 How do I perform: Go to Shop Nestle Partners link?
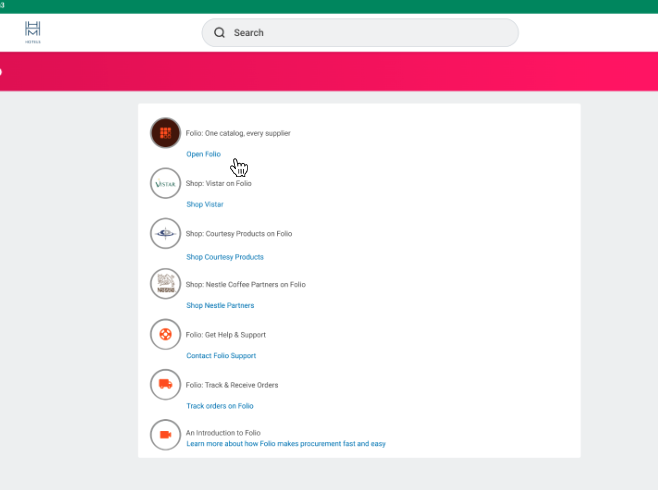(x=220, y=305)
